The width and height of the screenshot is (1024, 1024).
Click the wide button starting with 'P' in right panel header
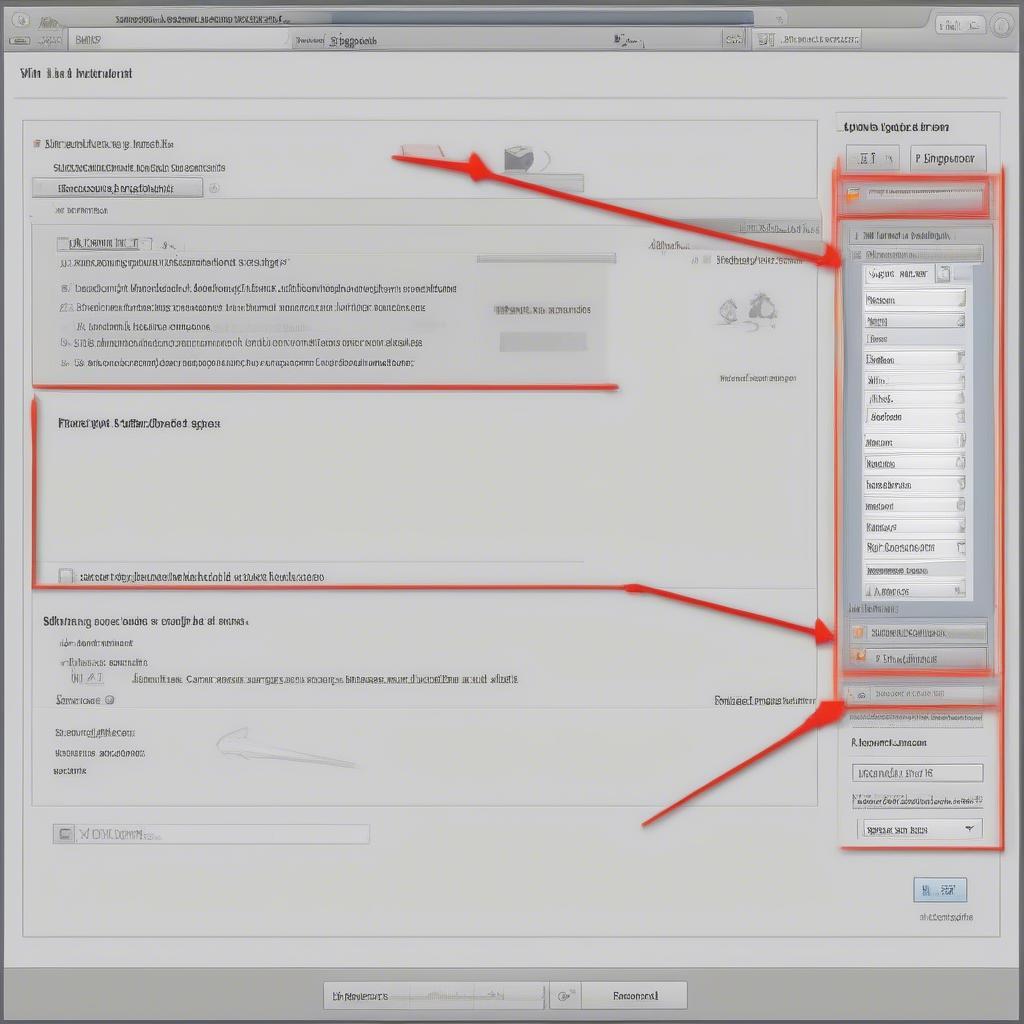pyautogui.click(x=948, y=158)
